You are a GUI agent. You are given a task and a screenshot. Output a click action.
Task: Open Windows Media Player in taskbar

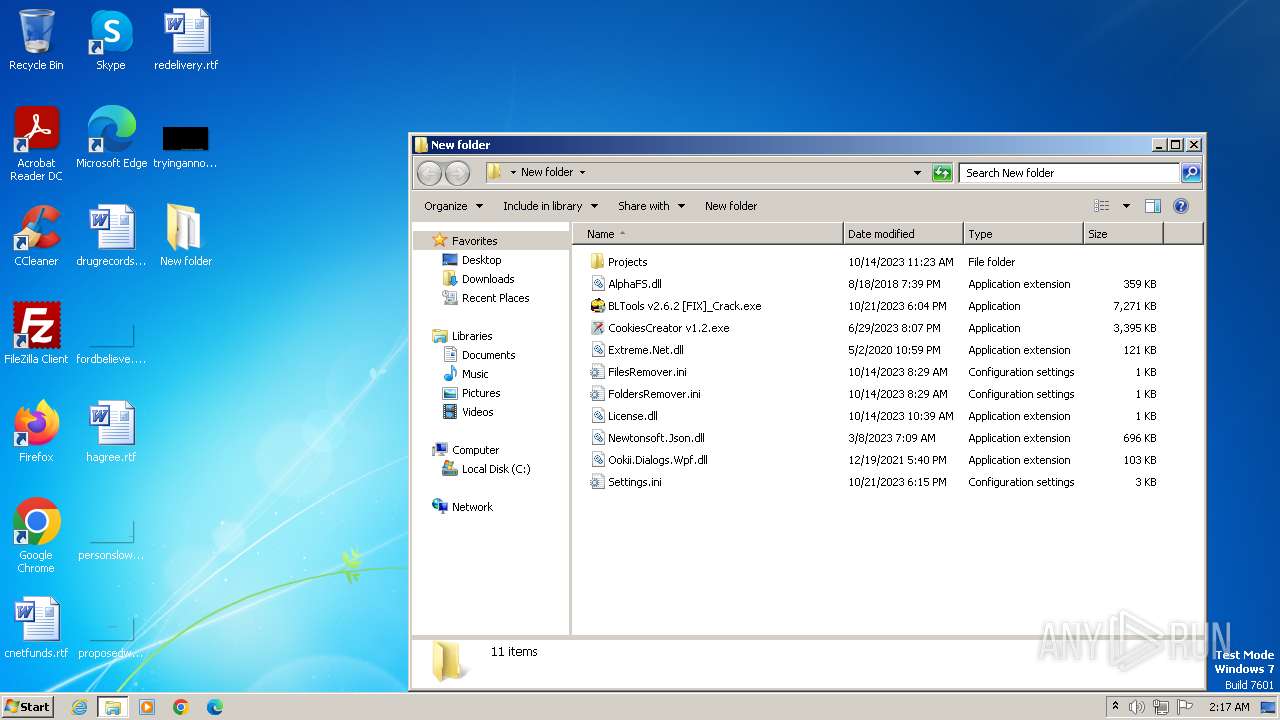(x=147, y=707)
